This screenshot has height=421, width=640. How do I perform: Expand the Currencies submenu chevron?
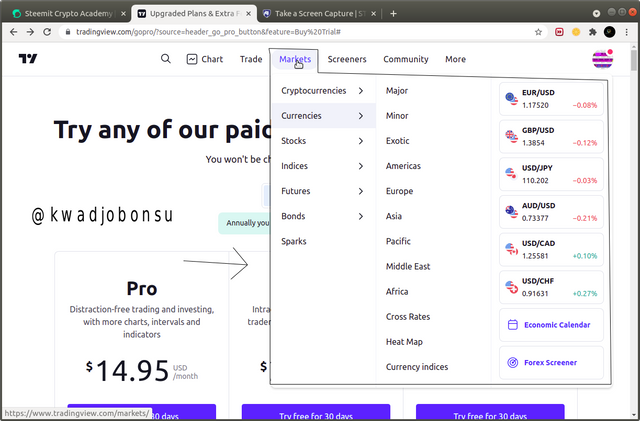[x=361, y=116]
